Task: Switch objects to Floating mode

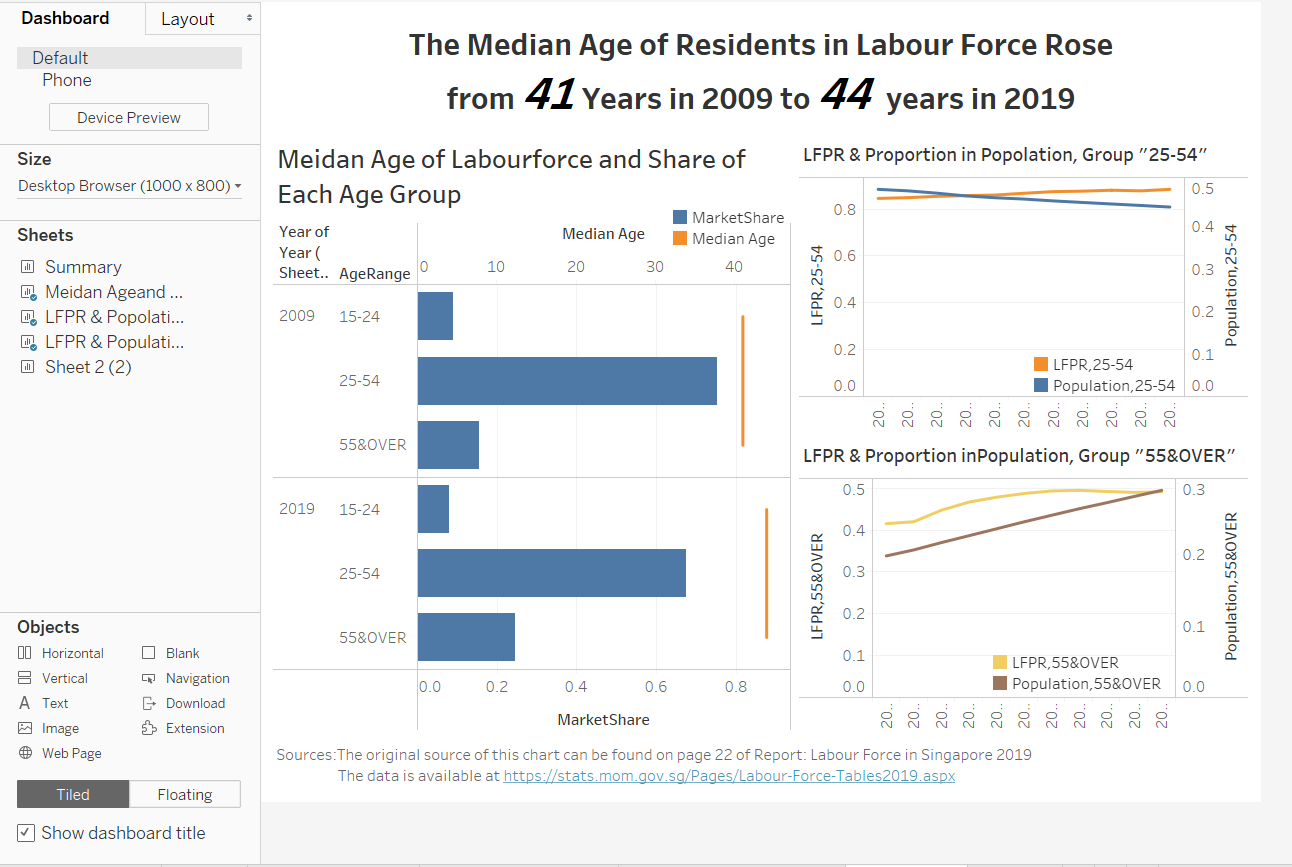Action: (185, 795)
